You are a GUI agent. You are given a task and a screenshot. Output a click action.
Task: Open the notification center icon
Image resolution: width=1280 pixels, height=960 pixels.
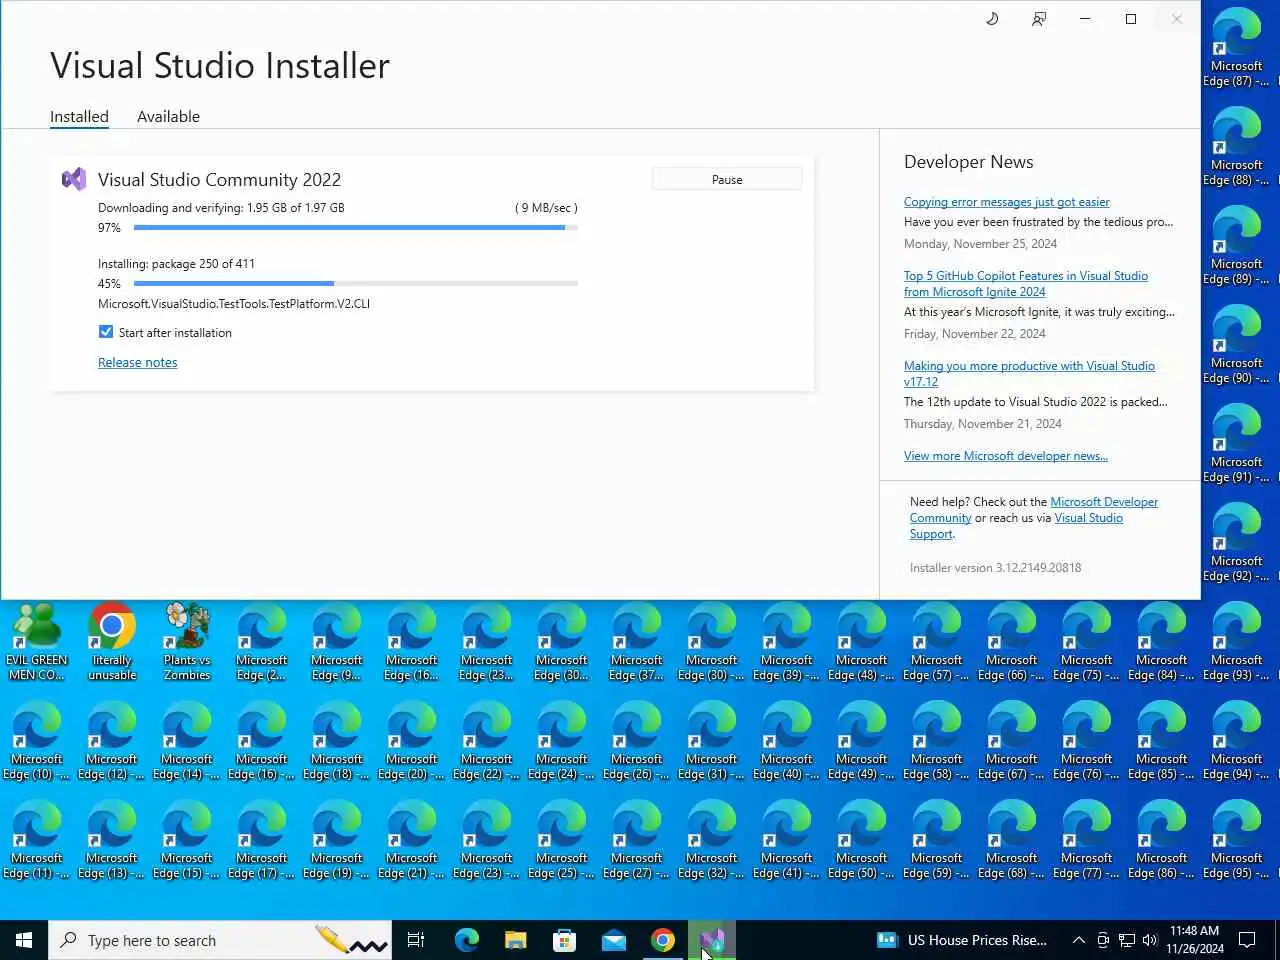[x=1247, y=940]
